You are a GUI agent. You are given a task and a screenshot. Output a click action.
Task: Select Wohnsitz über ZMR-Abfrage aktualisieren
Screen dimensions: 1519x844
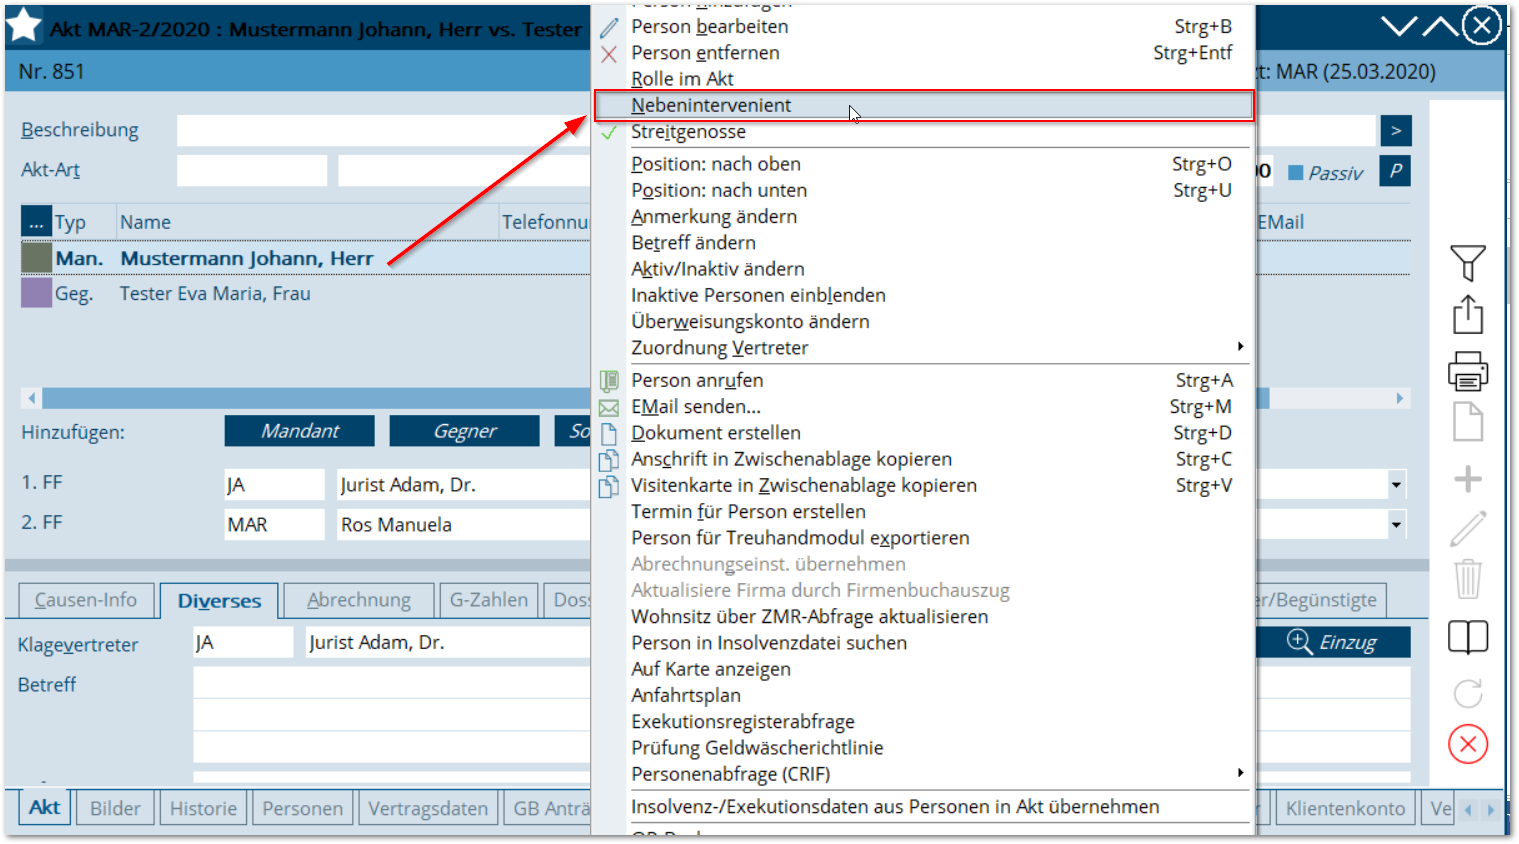tap(923, 617)
